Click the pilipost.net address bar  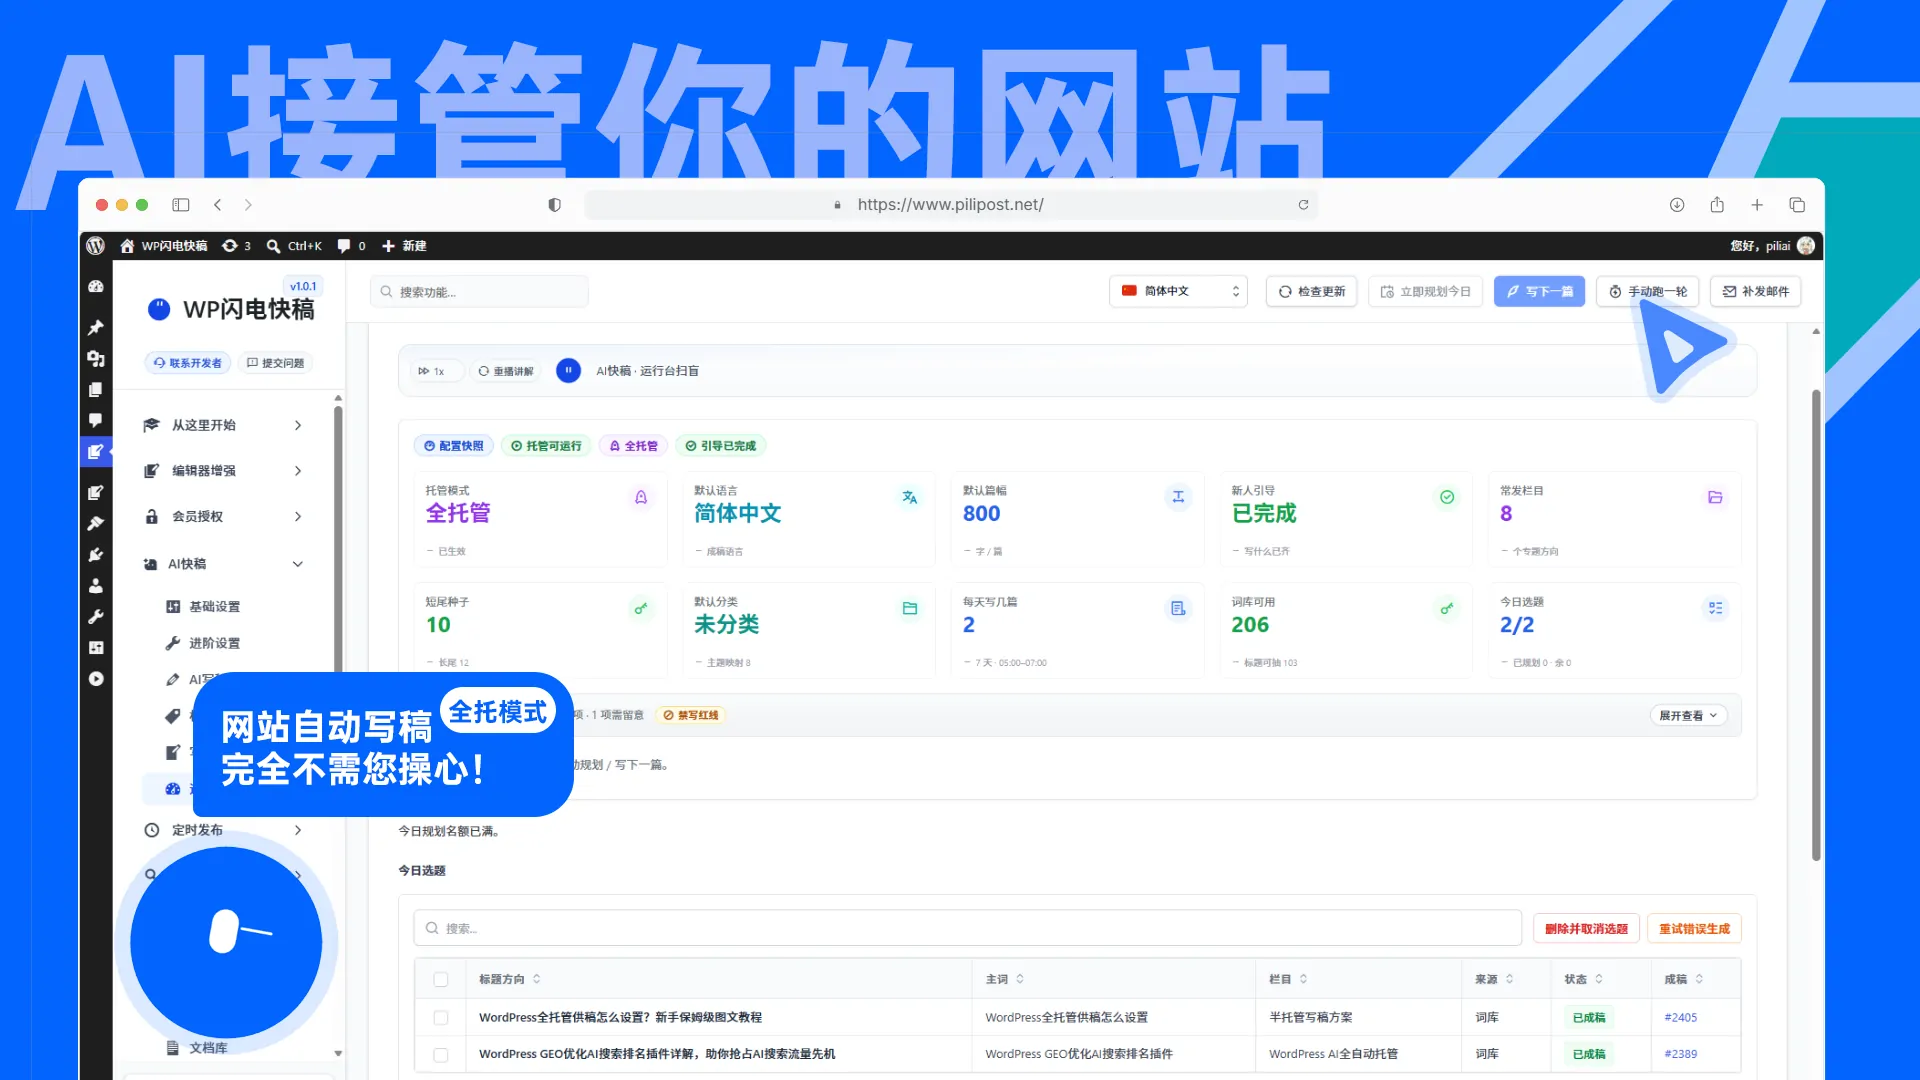(951, 205)
